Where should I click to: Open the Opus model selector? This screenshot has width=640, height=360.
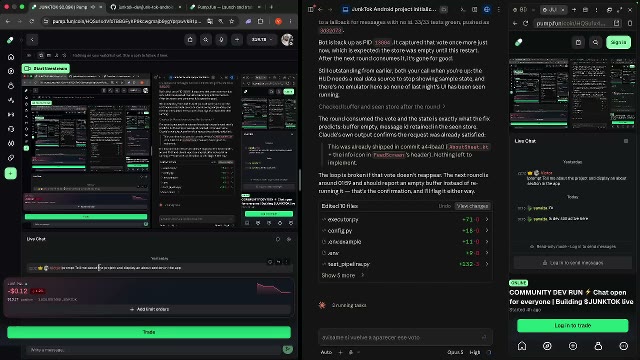coord(455,352)
